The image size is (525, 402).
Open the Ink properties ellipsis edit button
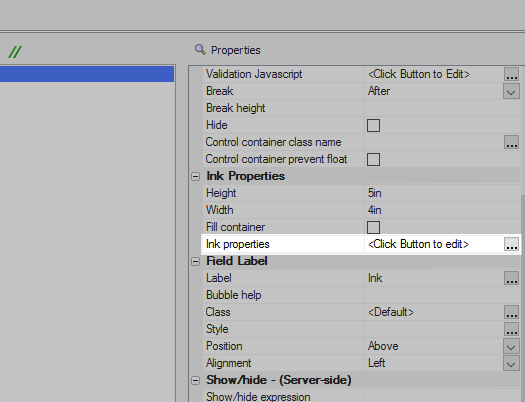511,244
